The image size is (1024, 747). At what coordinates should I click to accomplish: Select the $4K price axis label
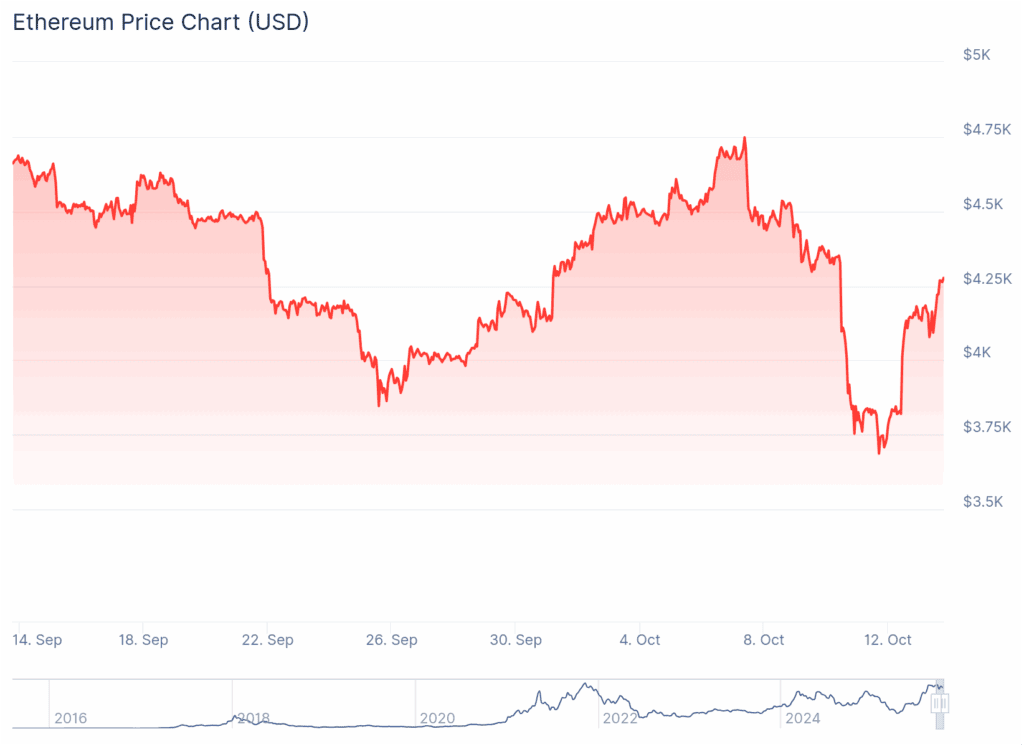coord(976,352)
